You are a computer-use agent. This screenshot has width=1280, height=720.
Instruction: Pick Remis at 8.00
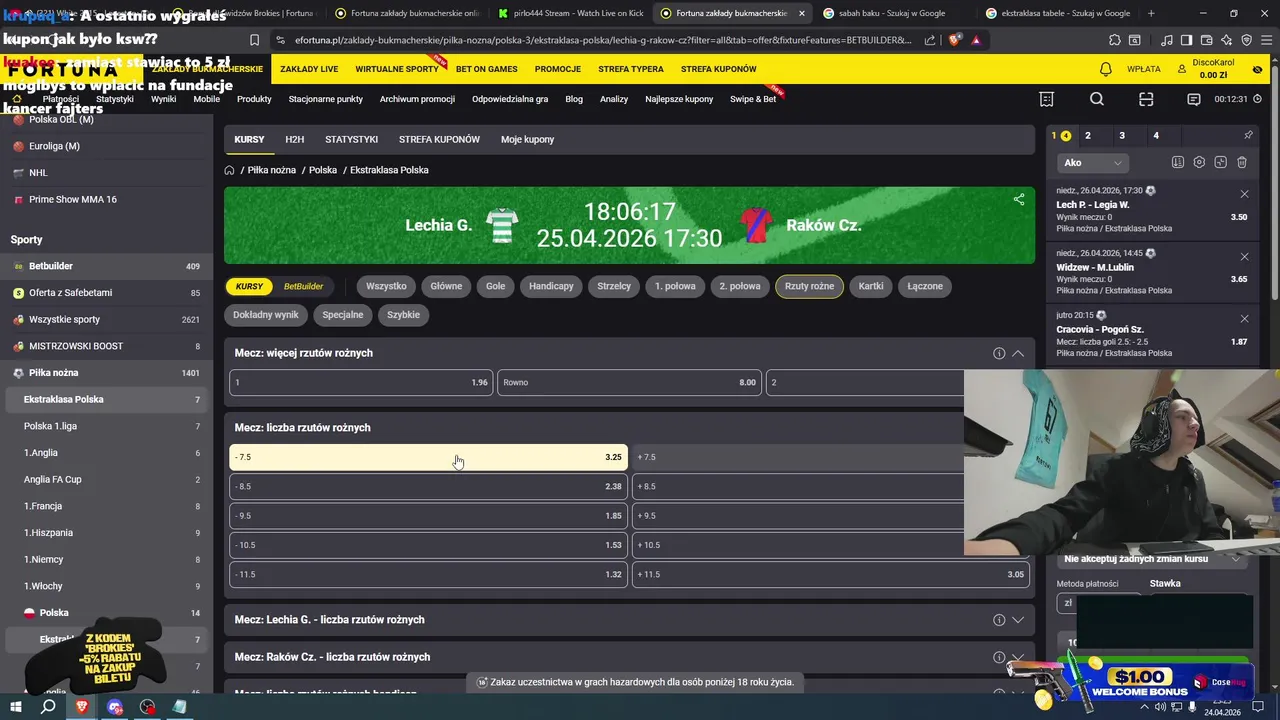tap(629, 383)
